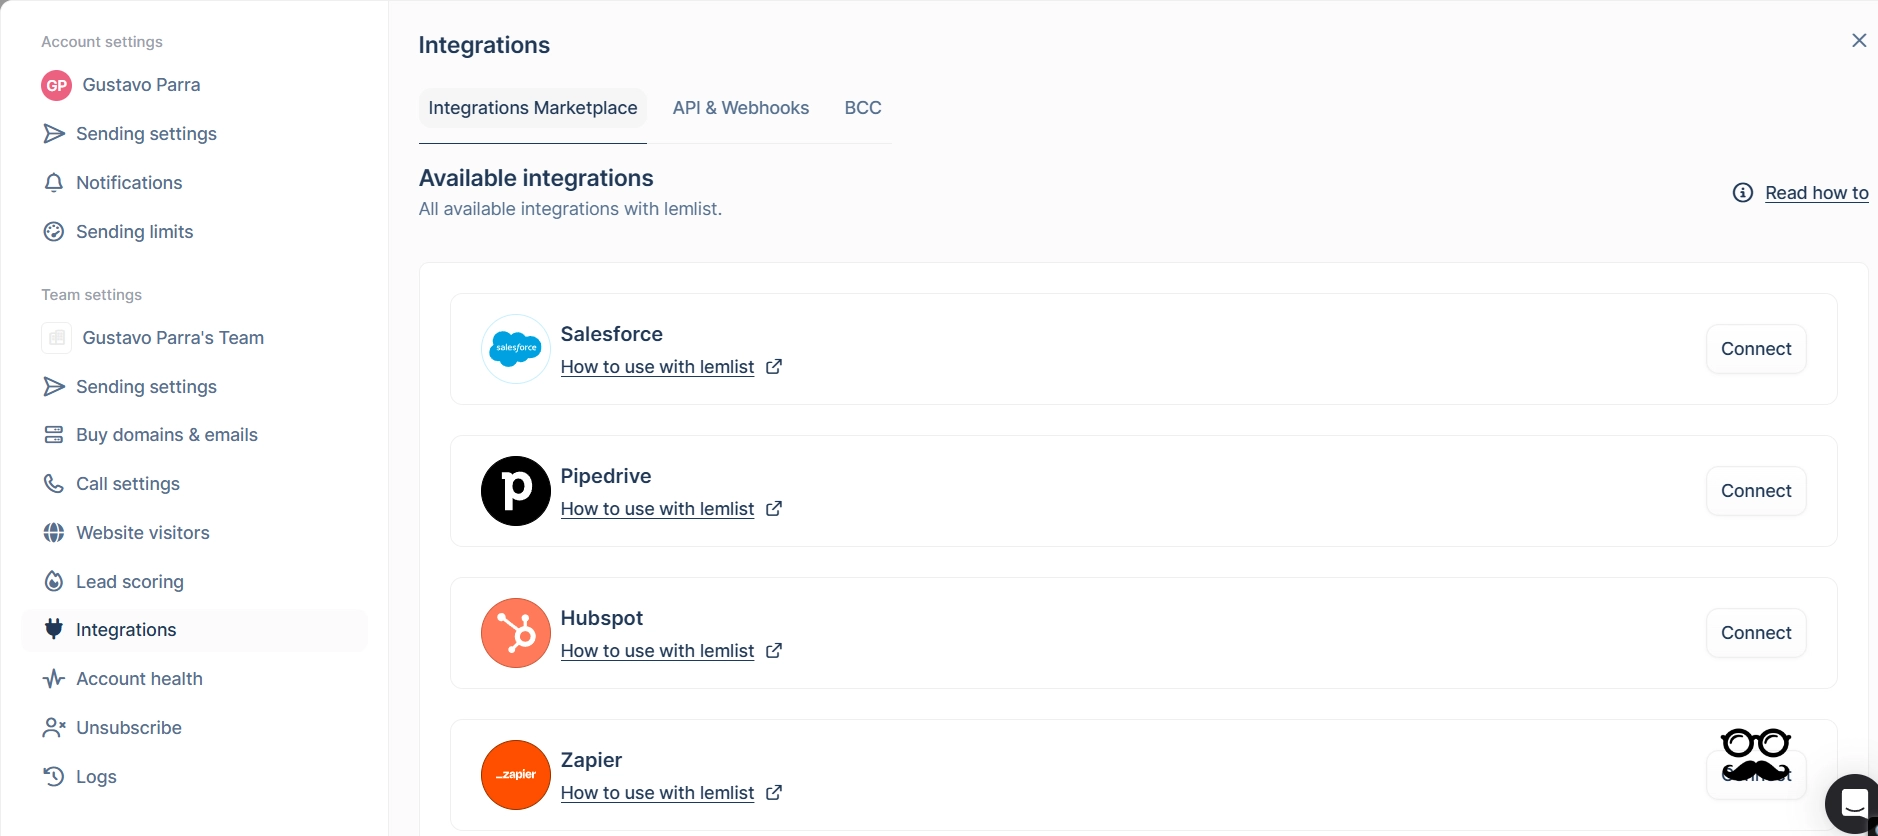Screen dimensions: 1878x836
Task: Select the Hubspot sprocket logo
Action: [515, 632]
